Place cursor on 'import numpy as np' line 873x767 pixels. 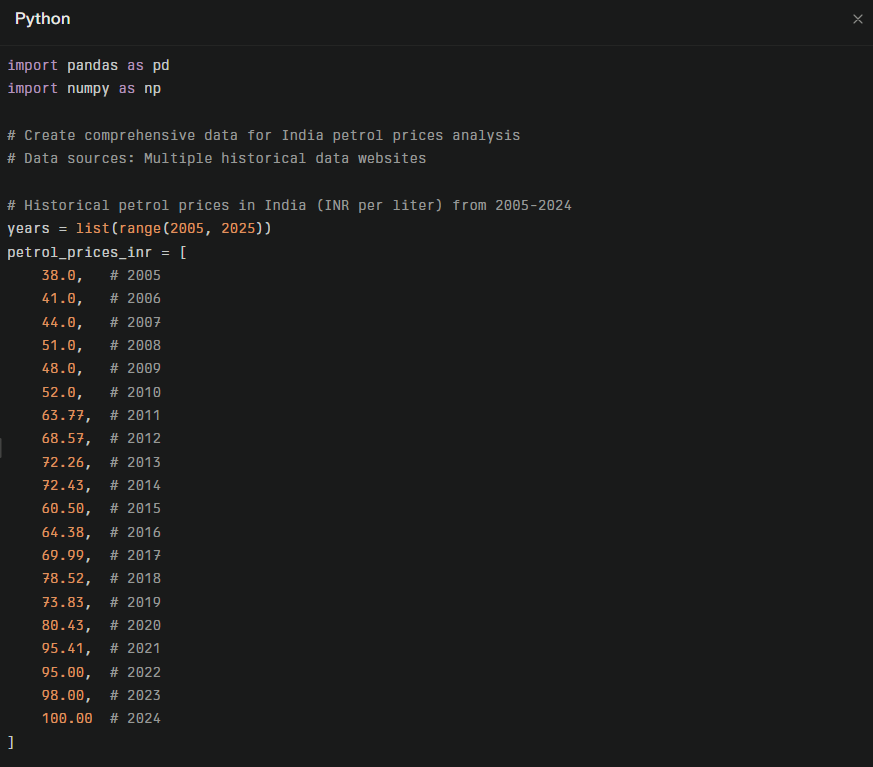(84, 88)
